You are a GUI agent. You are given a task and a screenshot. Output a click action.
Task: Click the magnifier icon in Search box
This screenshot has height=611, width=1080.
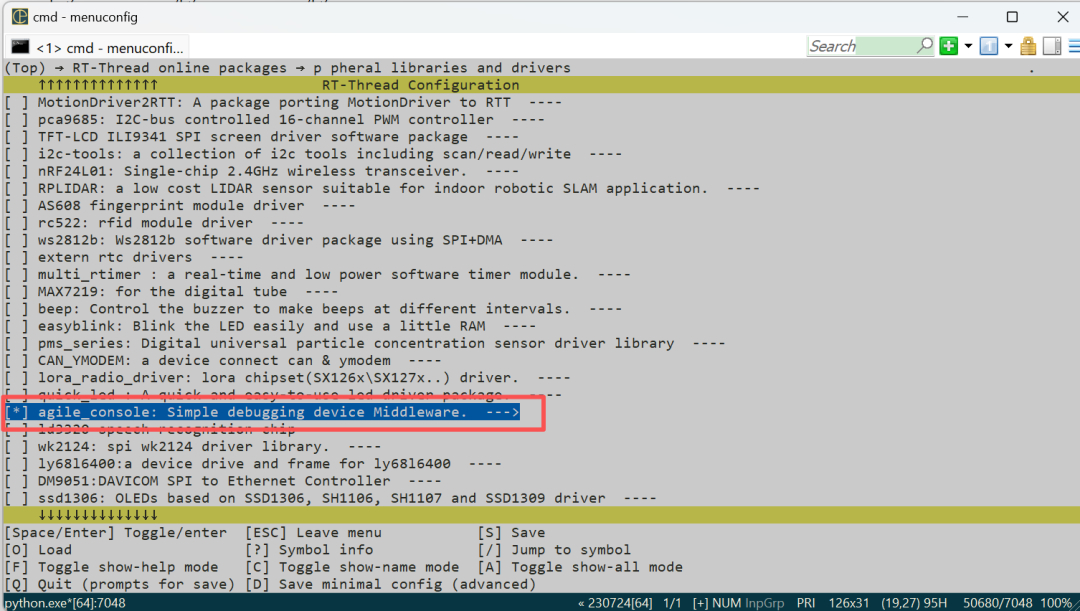pyautogui.click(x=925, y=46)
